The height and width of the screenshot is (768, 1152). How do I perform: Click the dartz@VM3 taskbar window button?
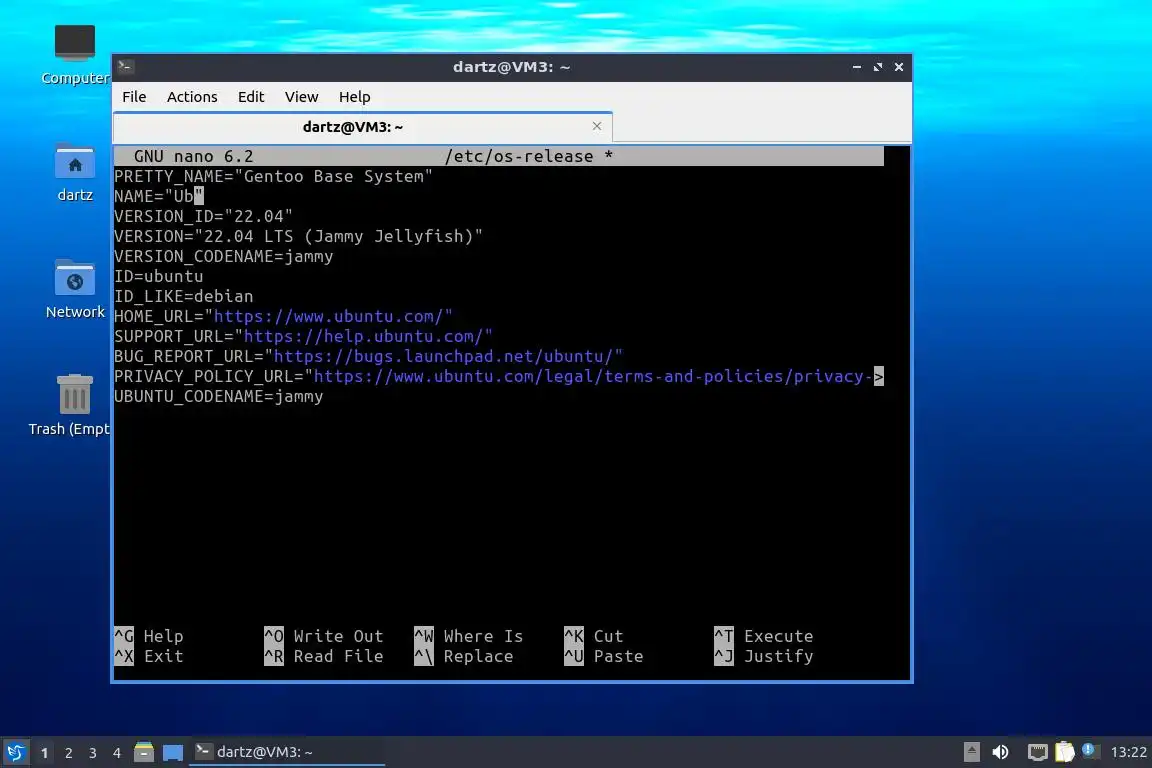(x=287, y=752)
